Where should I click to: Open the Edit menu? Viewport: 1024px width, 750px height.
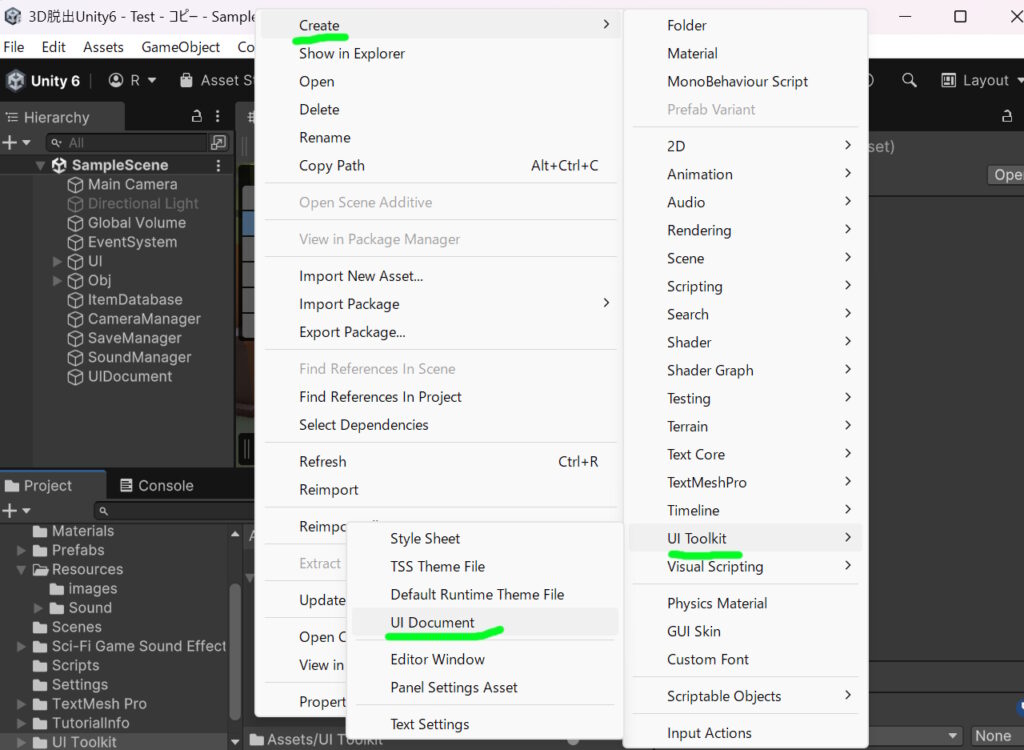[54, 47]
